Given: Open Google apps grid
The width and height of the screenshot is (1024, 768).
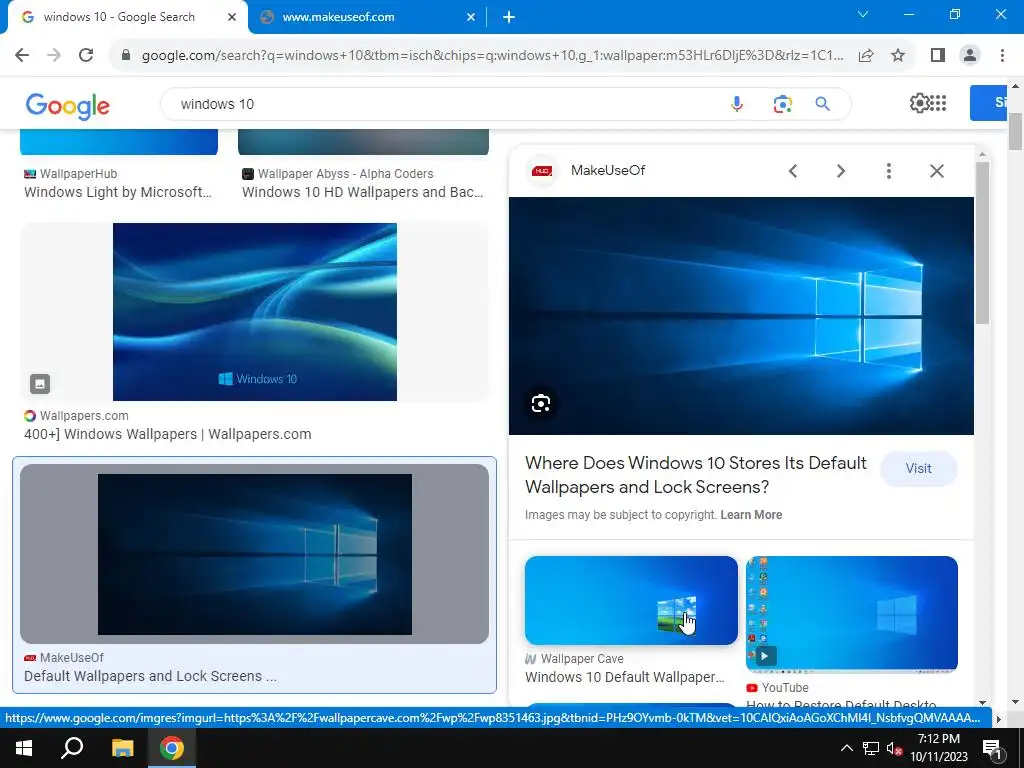Looking at the screenshot, I should click(x=938, y=103).
